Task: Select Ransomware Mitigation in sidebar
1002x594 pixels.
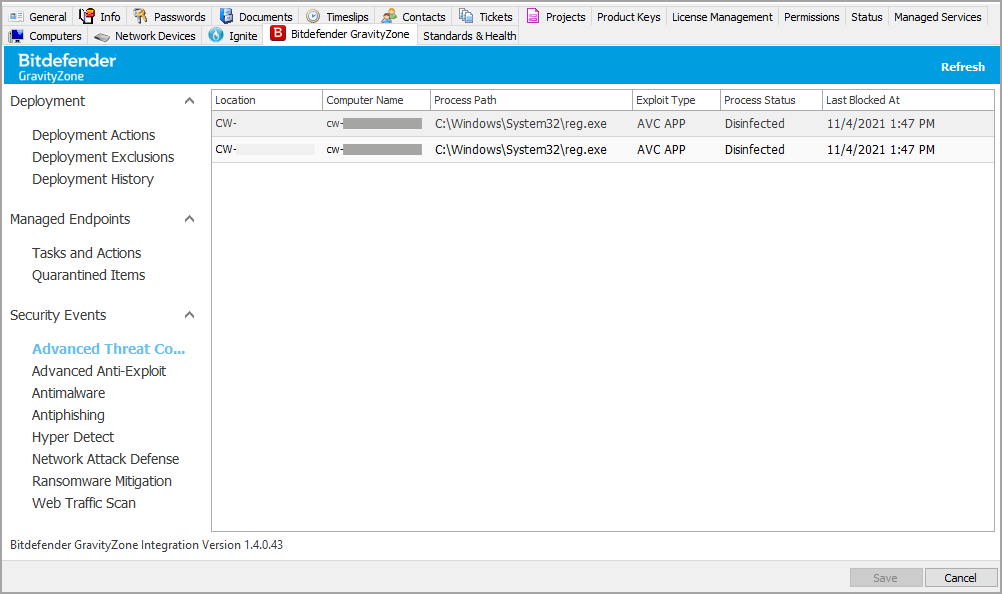Action: tap(102, 481)
